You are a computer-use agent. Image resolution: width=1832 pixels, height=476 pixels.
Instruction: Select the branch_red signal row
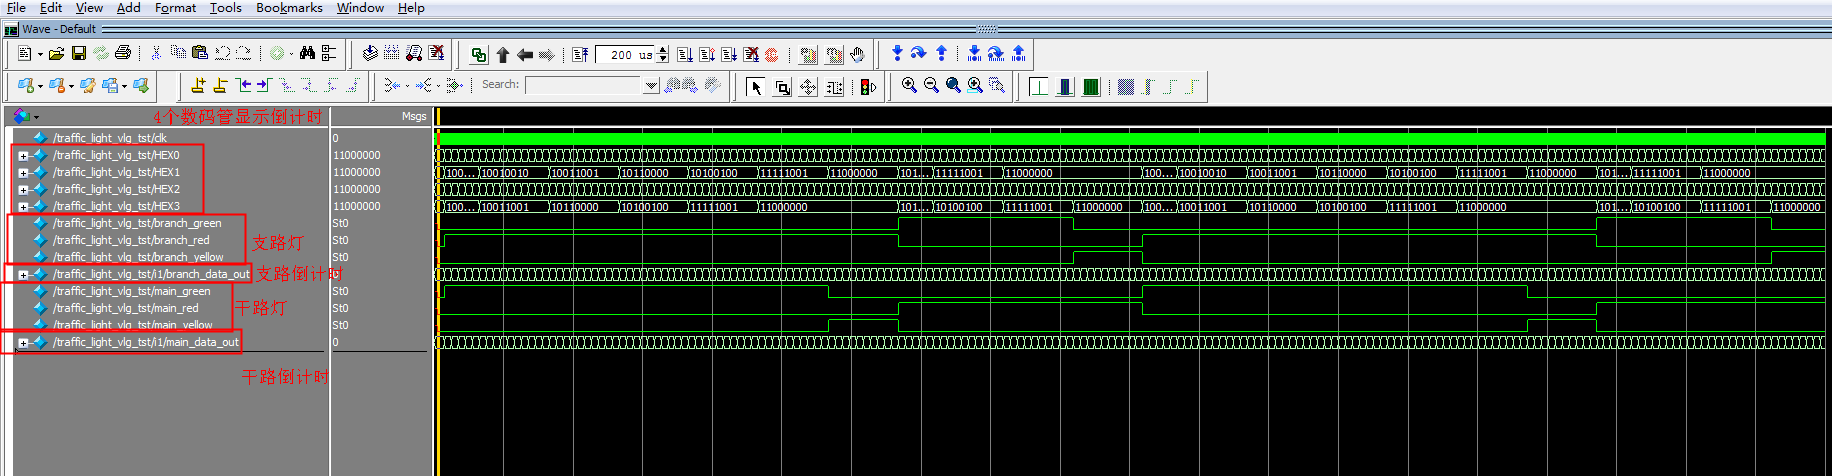(131, 240)
